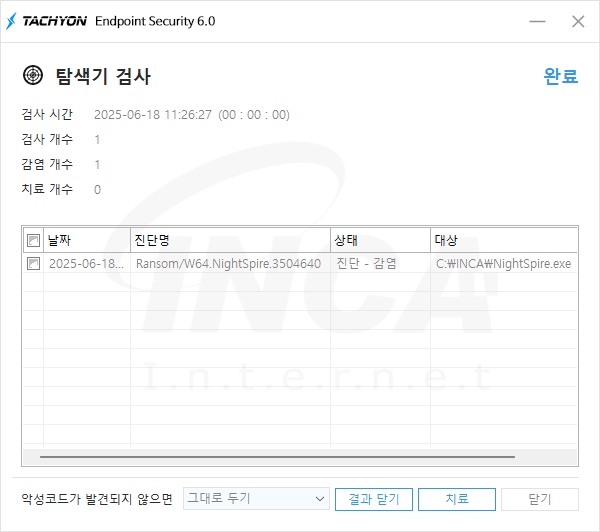Click the 대상 column header
The height and width of the screenshot is (532, 600).
504,240
